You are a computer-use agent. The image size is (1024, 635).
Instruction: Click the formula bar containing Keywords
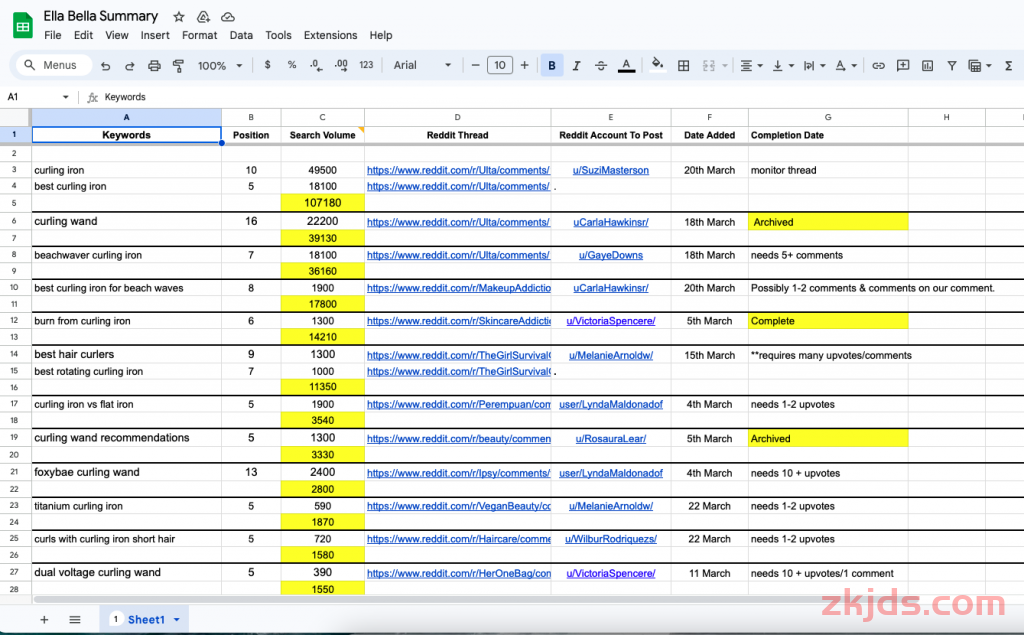(562, 97)
